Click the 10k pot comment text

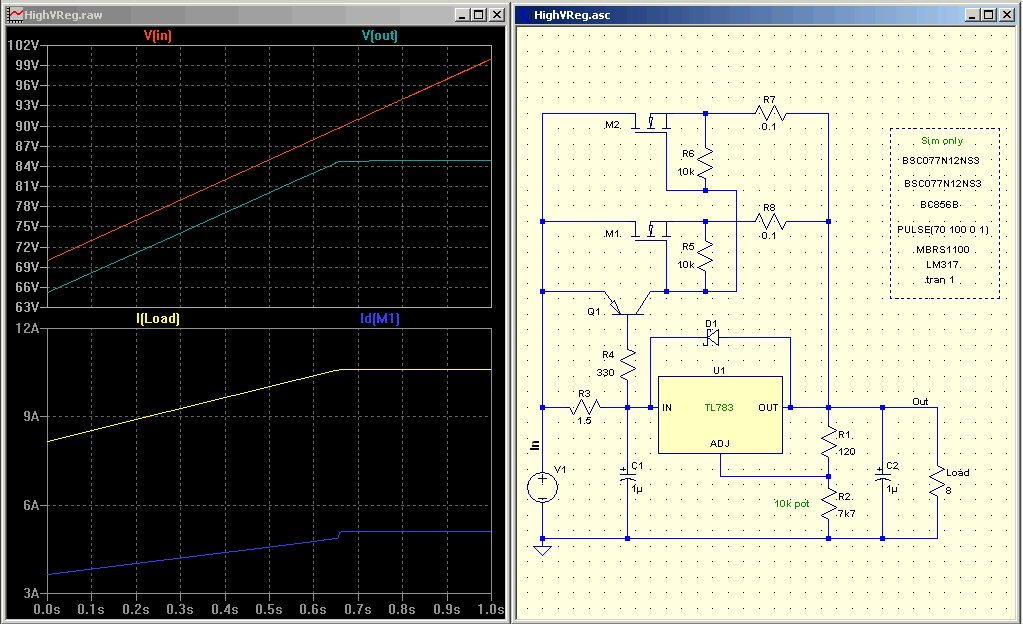pyautogui.click(x=791, y=504)
